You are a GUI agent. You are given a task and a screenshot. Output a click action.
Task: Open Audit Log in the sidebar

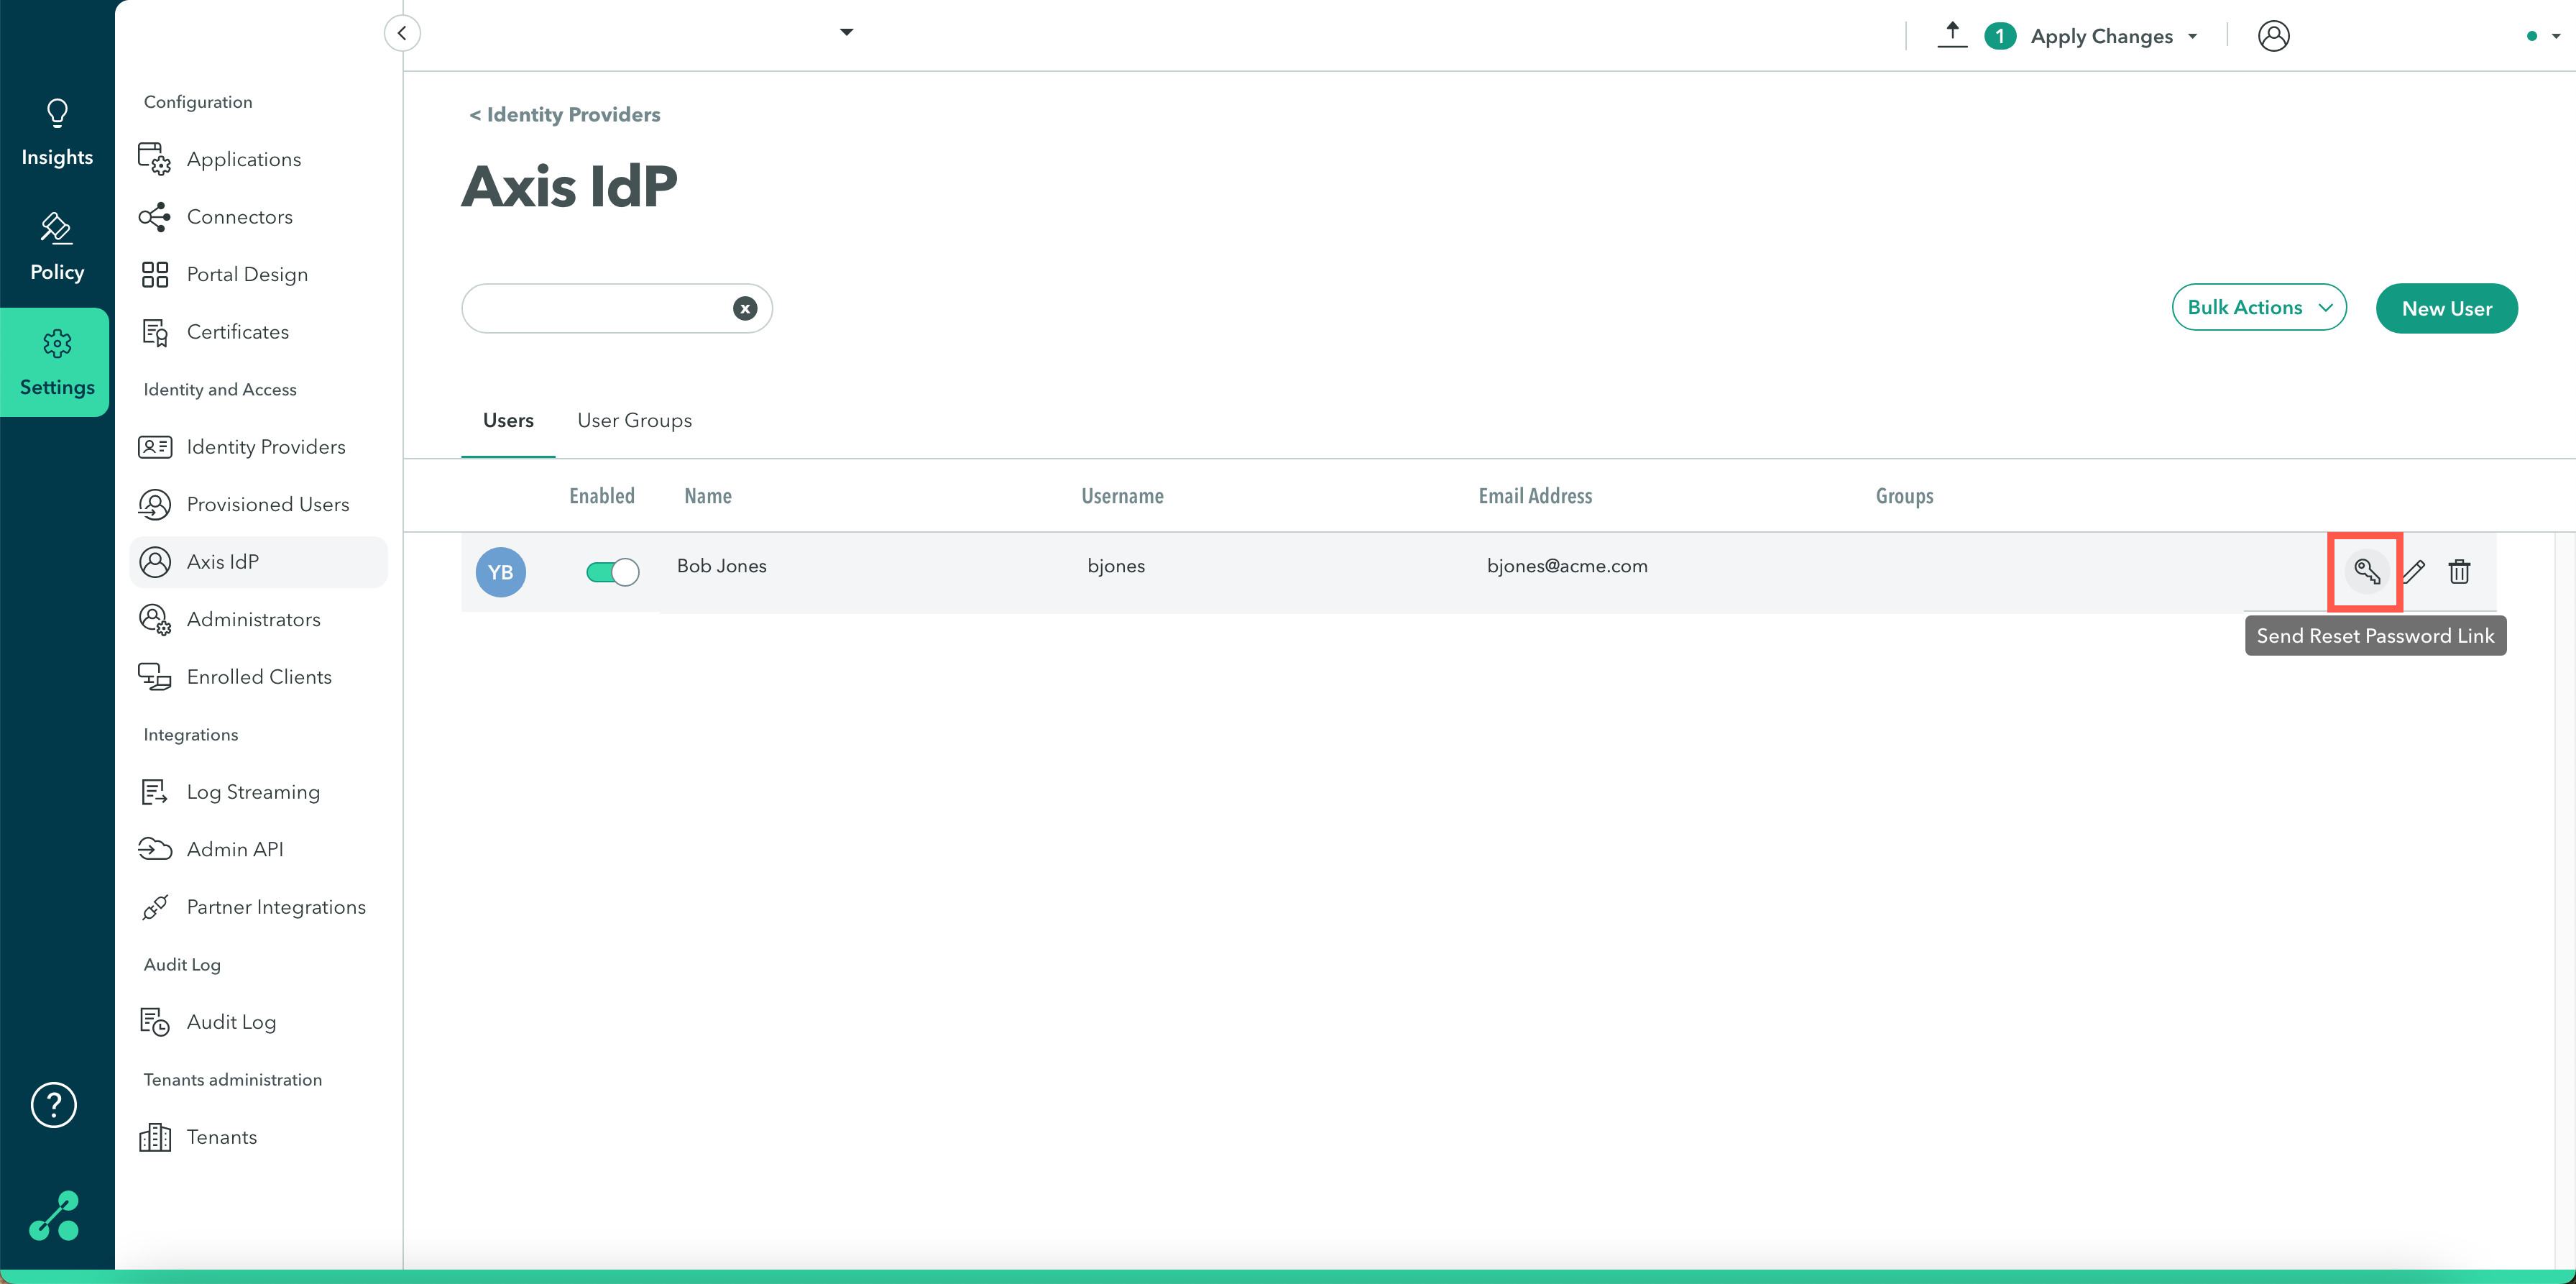(231, 1021)
